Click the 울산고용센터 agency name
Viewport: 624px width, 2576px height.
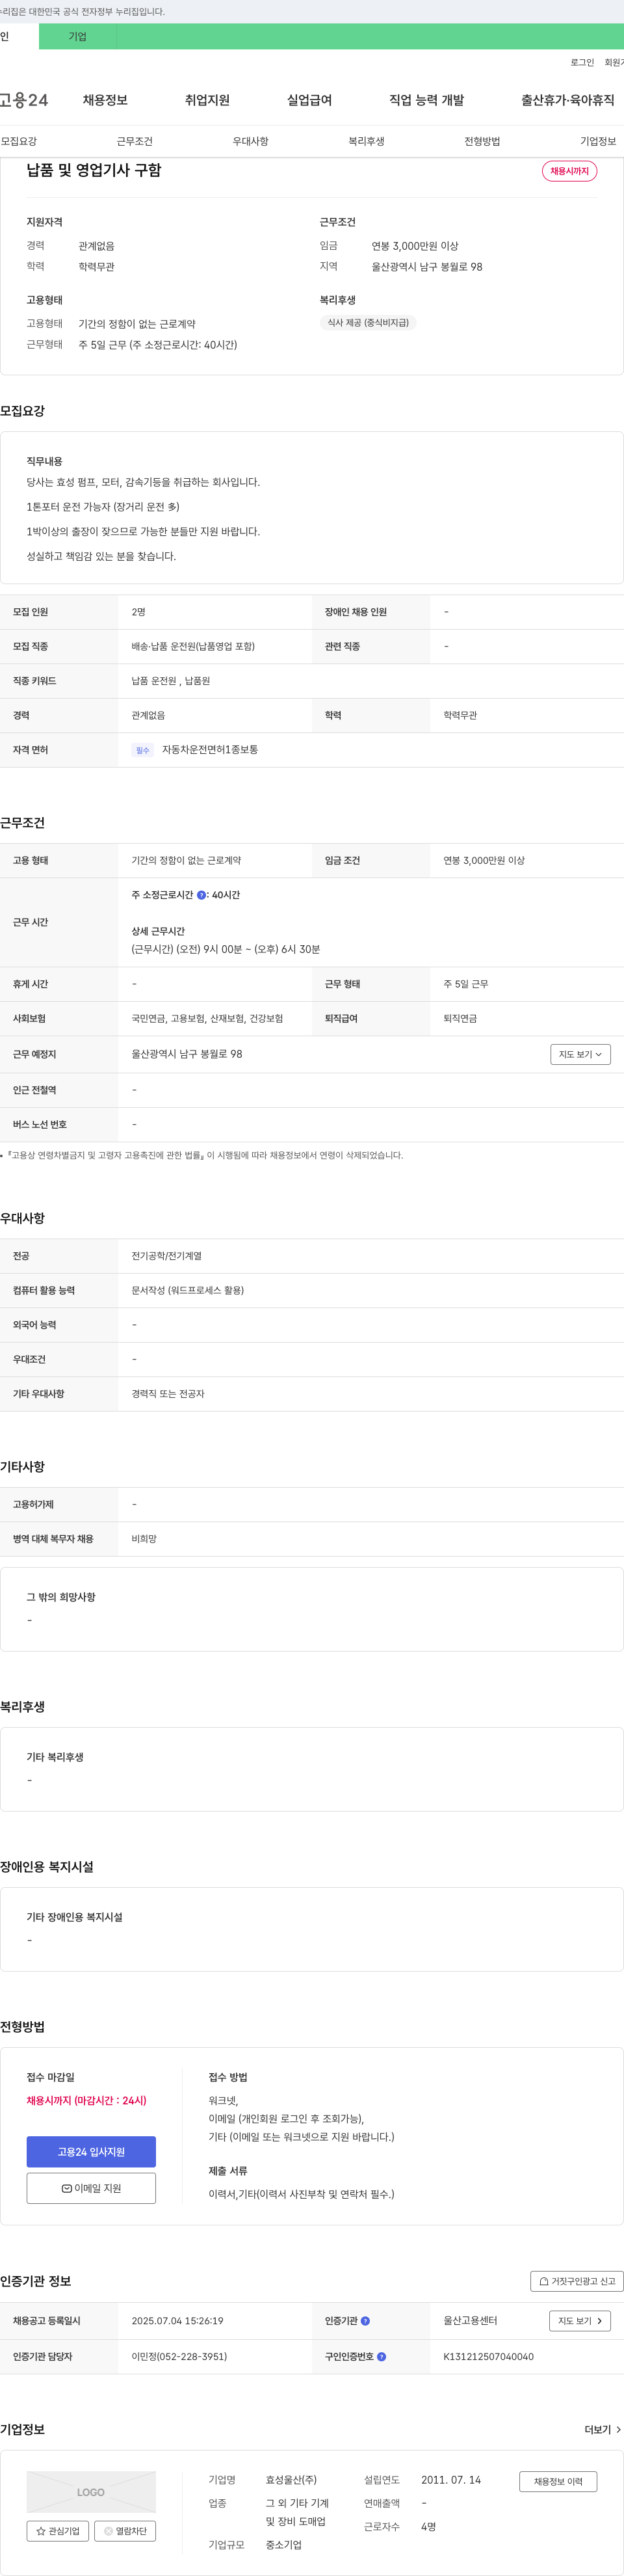(470, 2321)
